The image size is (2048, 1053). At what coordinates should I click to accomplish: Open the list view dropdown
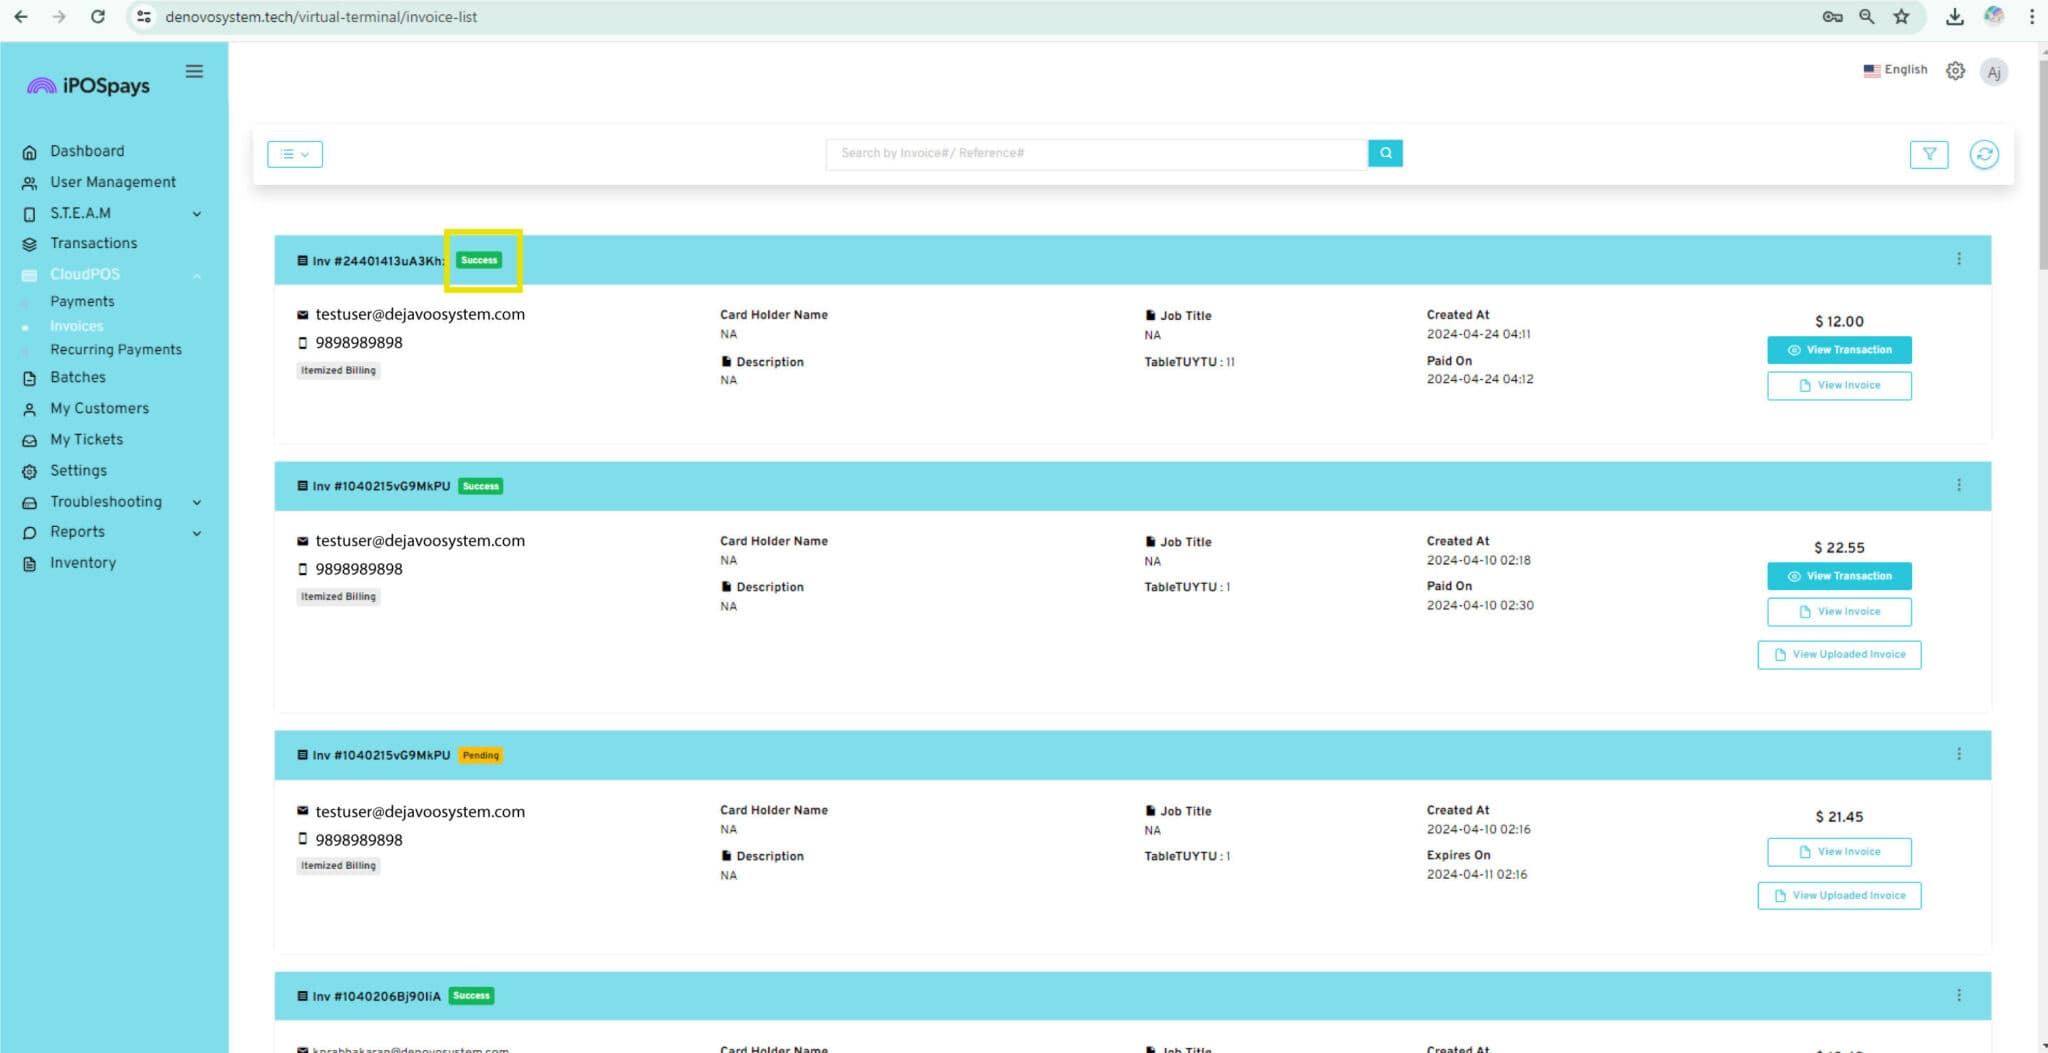coord(294,154)
